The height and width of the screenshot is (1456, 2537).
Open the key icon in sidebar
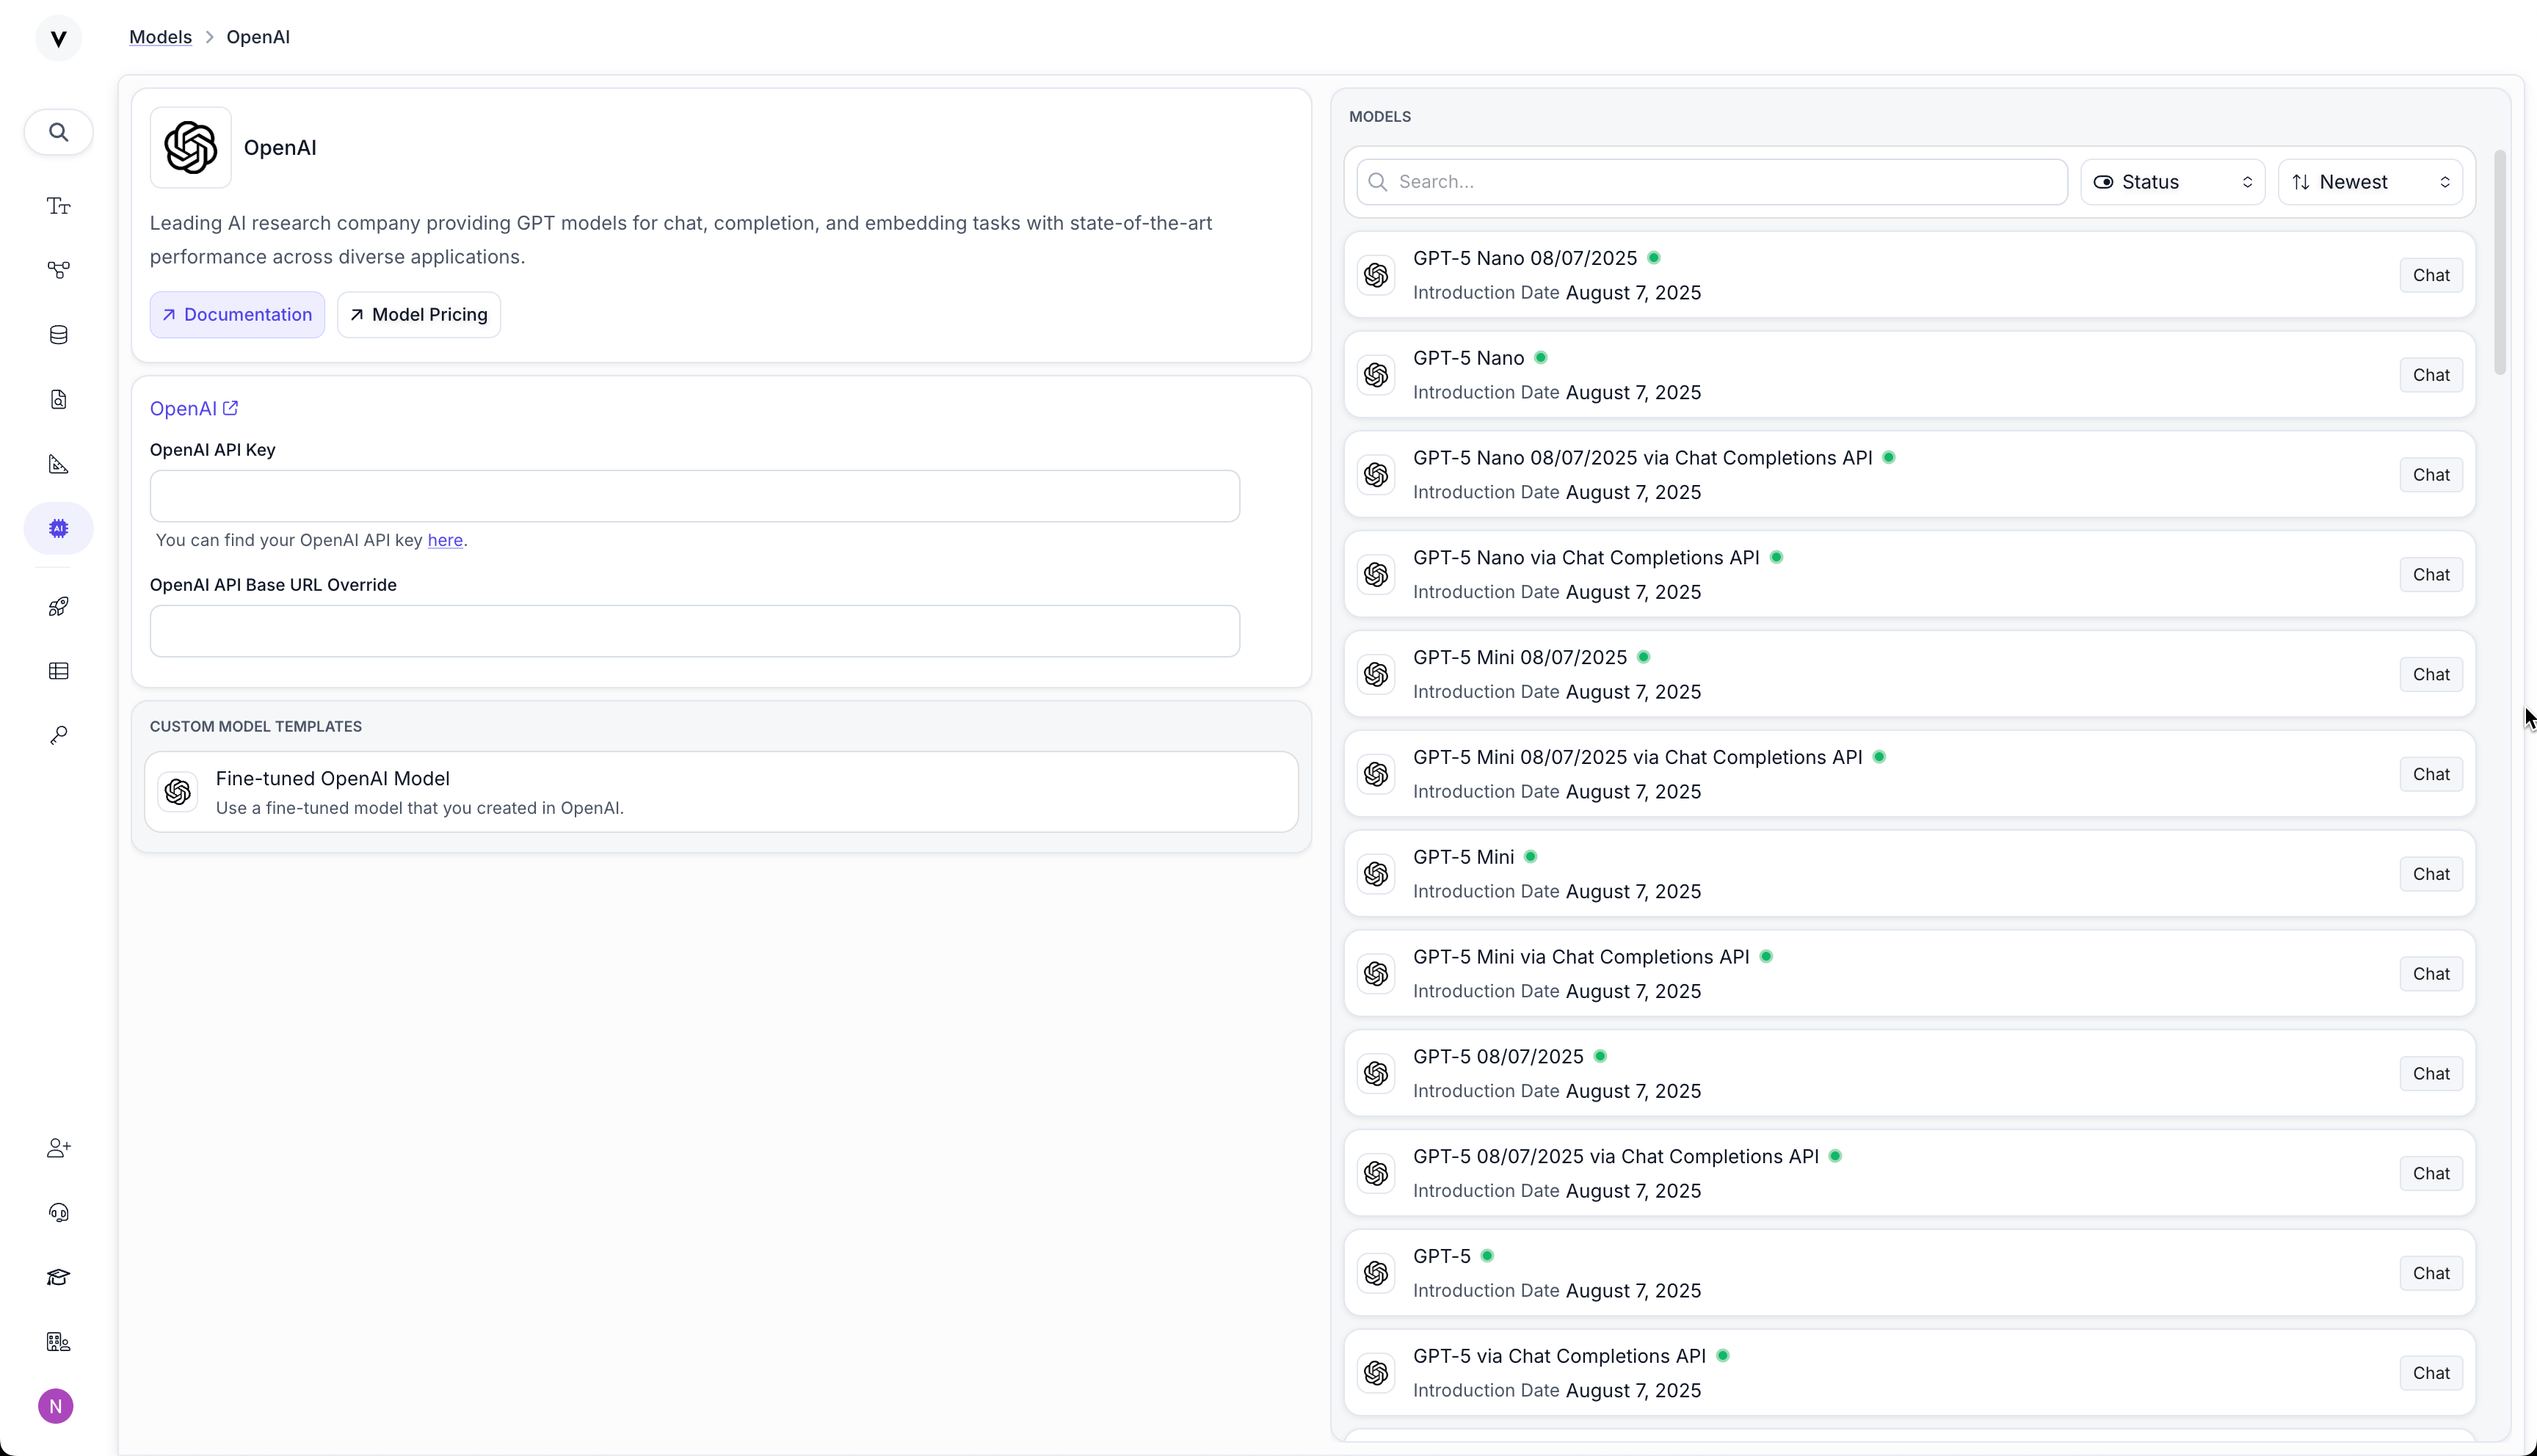(x=59, y=735)
